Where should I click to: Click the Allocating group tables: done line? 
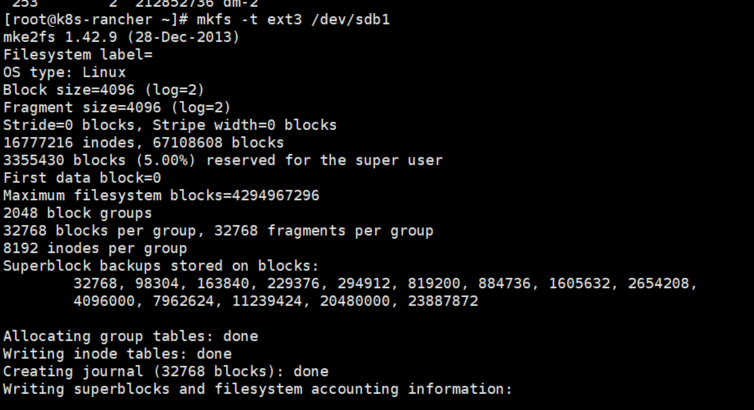coord(130,336)
